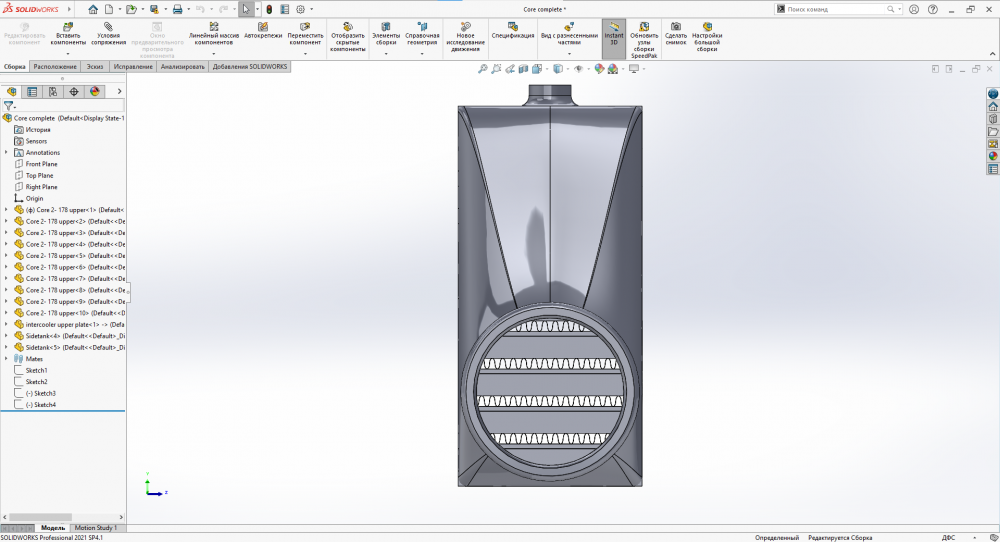Screen dimensions: 1000x542
Task: Click Take Snapshot (Сделать снимок) icon
Action: pos(676,26)
